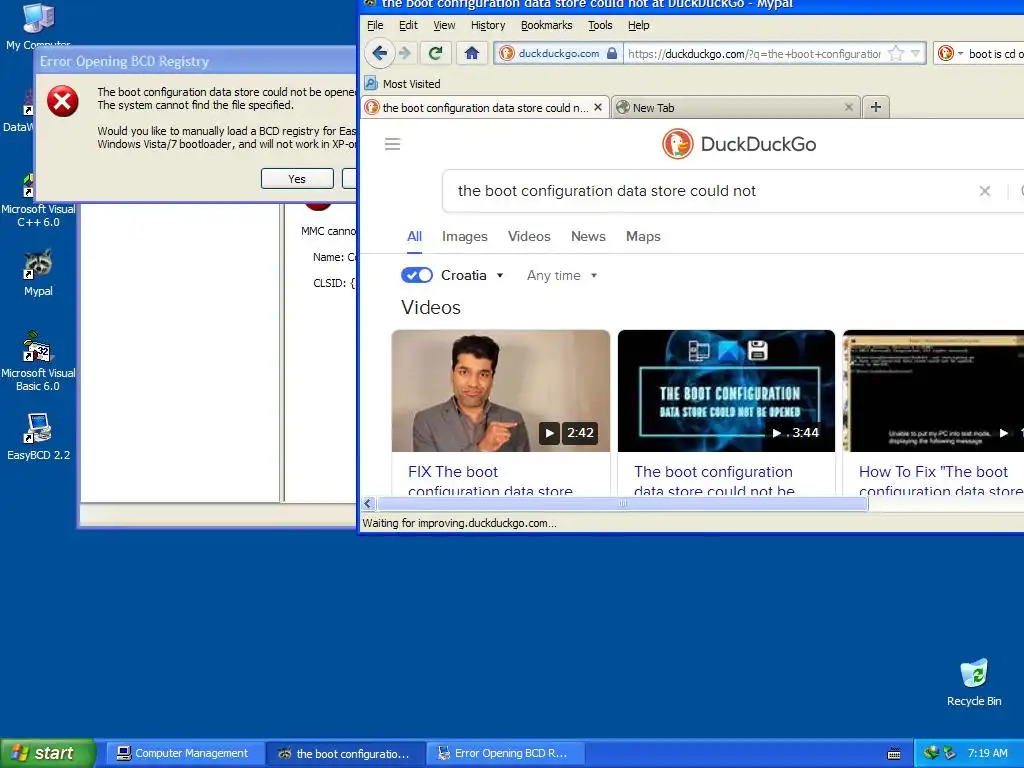Click the Most Visited bookmark icon
The width and height of the screenshot is (1024, 768).
coord(371,84)
